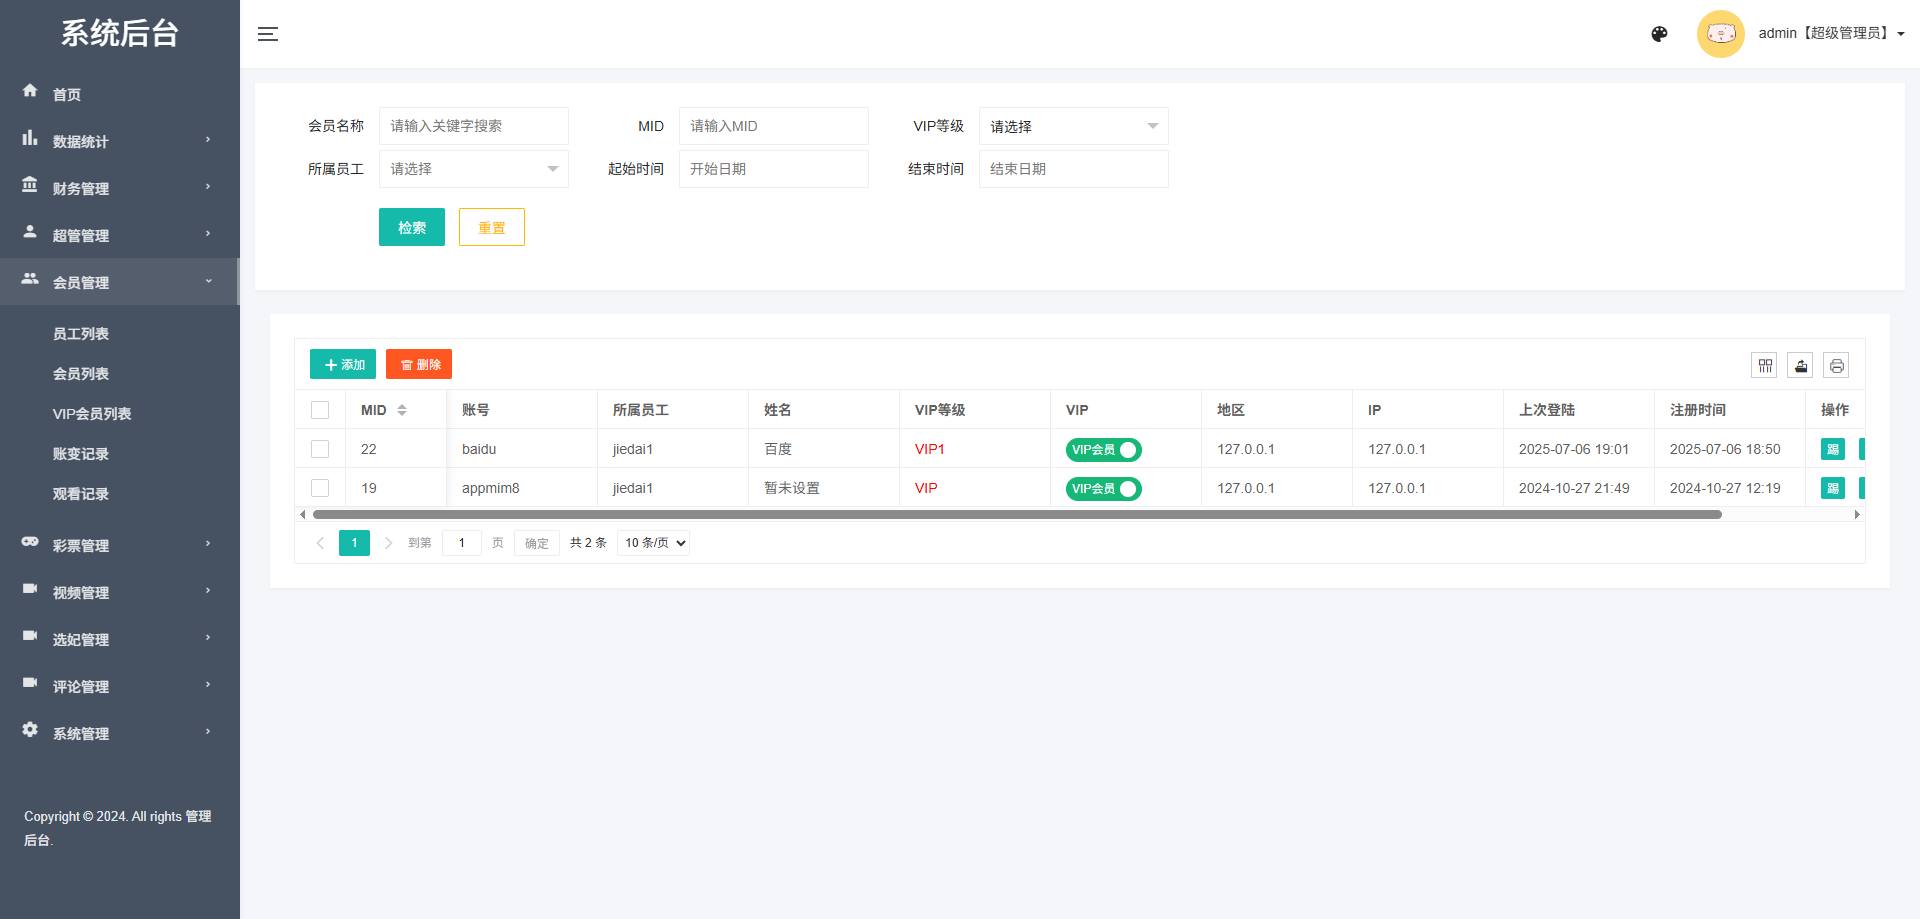This screenshot has height=919, width=1920.
Task: Click the print table icon
Action: click(x=1836, y=364)
